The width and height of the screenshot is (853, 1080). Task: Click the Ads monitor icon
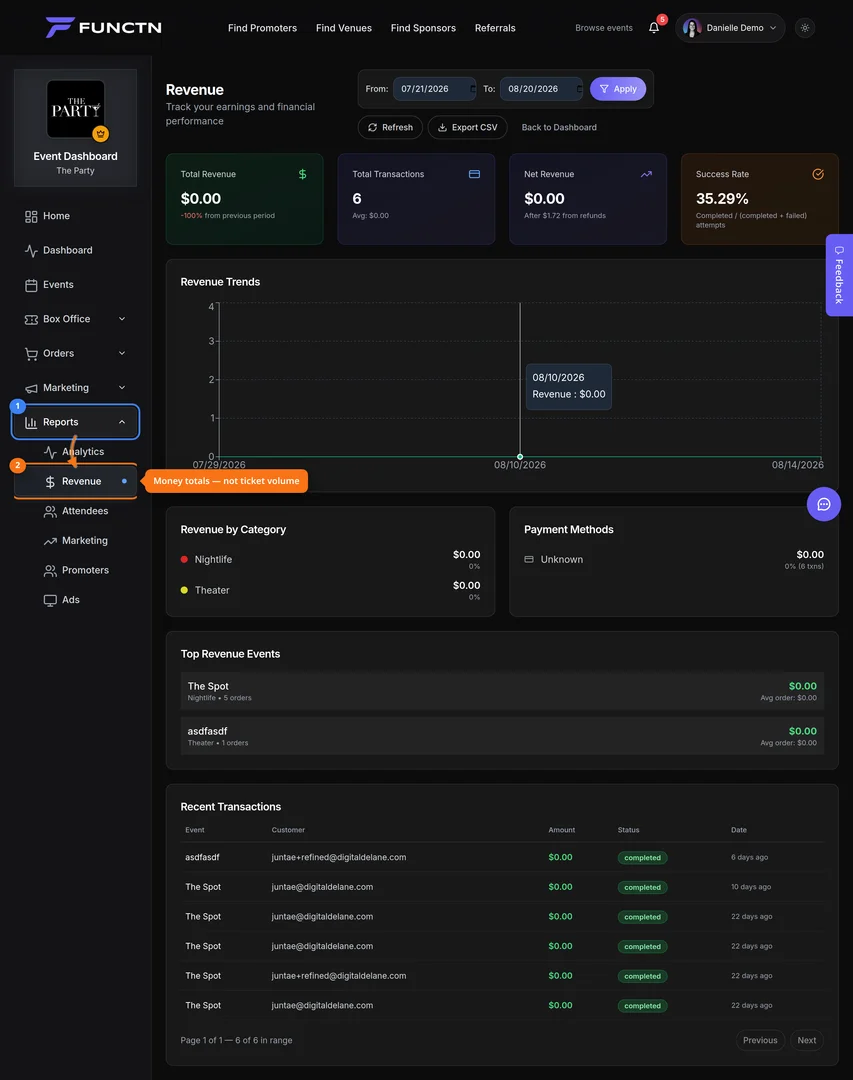(x=50, y=601)
